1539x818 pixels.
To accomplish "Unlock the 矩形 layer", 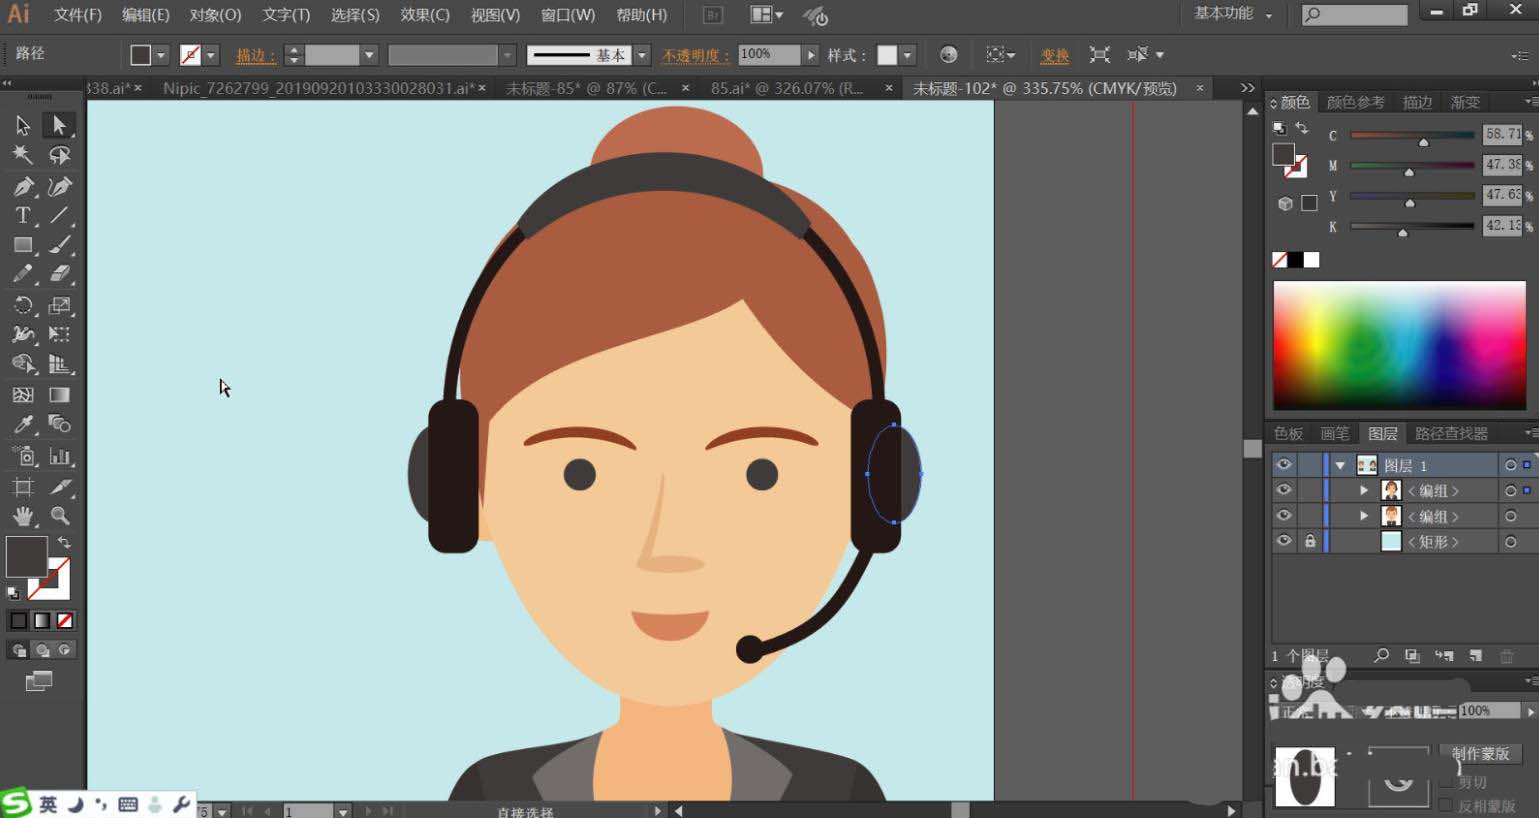I will pyautogui.click(x=1309, y=541).
